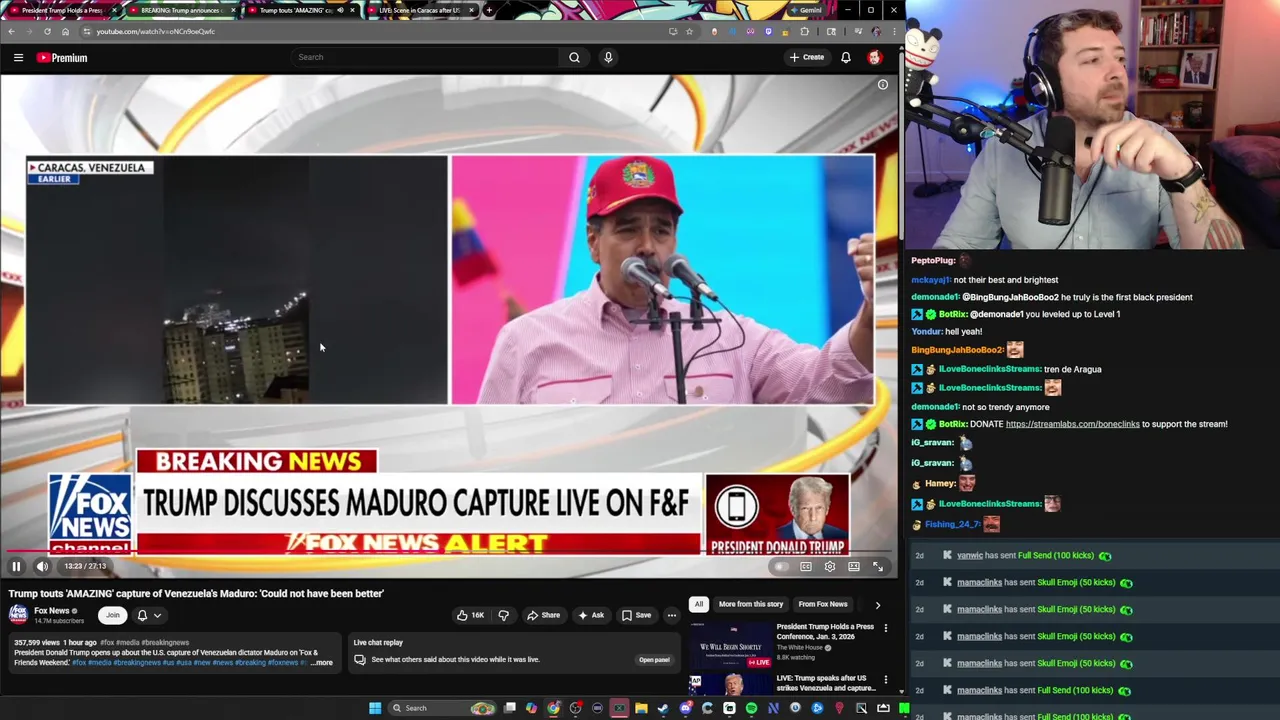Go to the browser home page icon

tap(65, 32)
